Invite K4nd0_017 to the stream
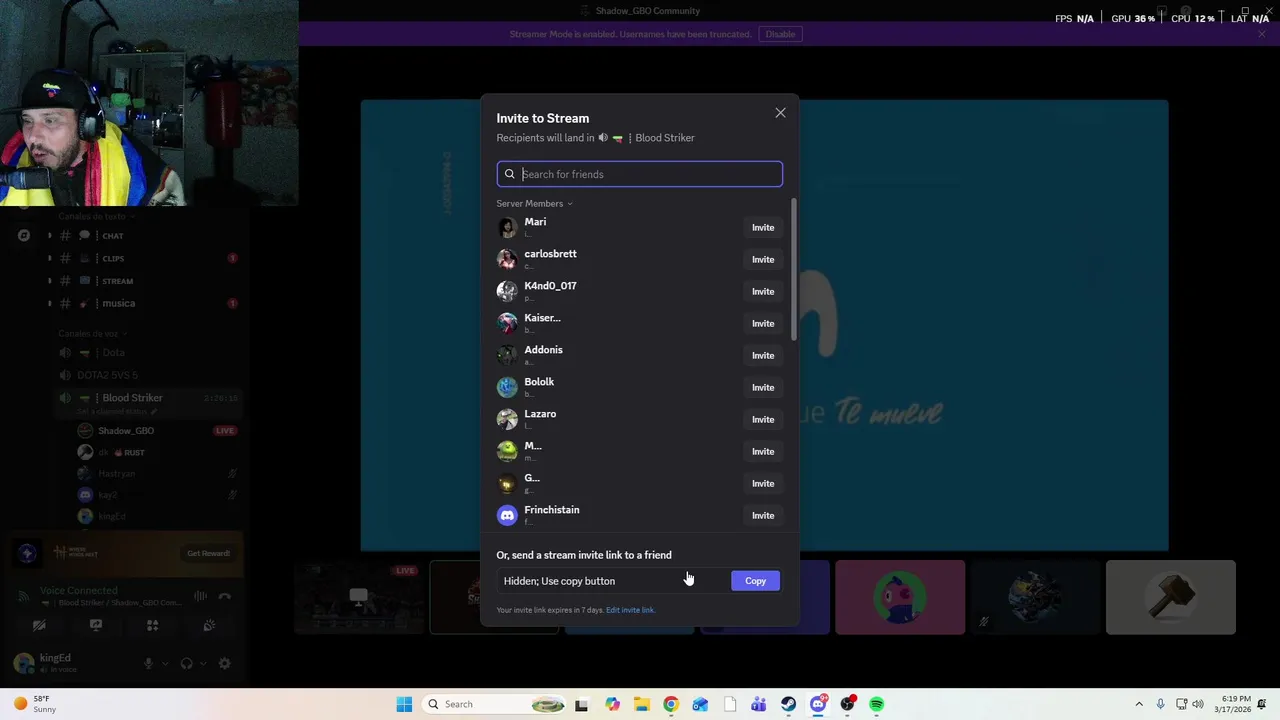 pyautogui.click(x=763, y=291)
